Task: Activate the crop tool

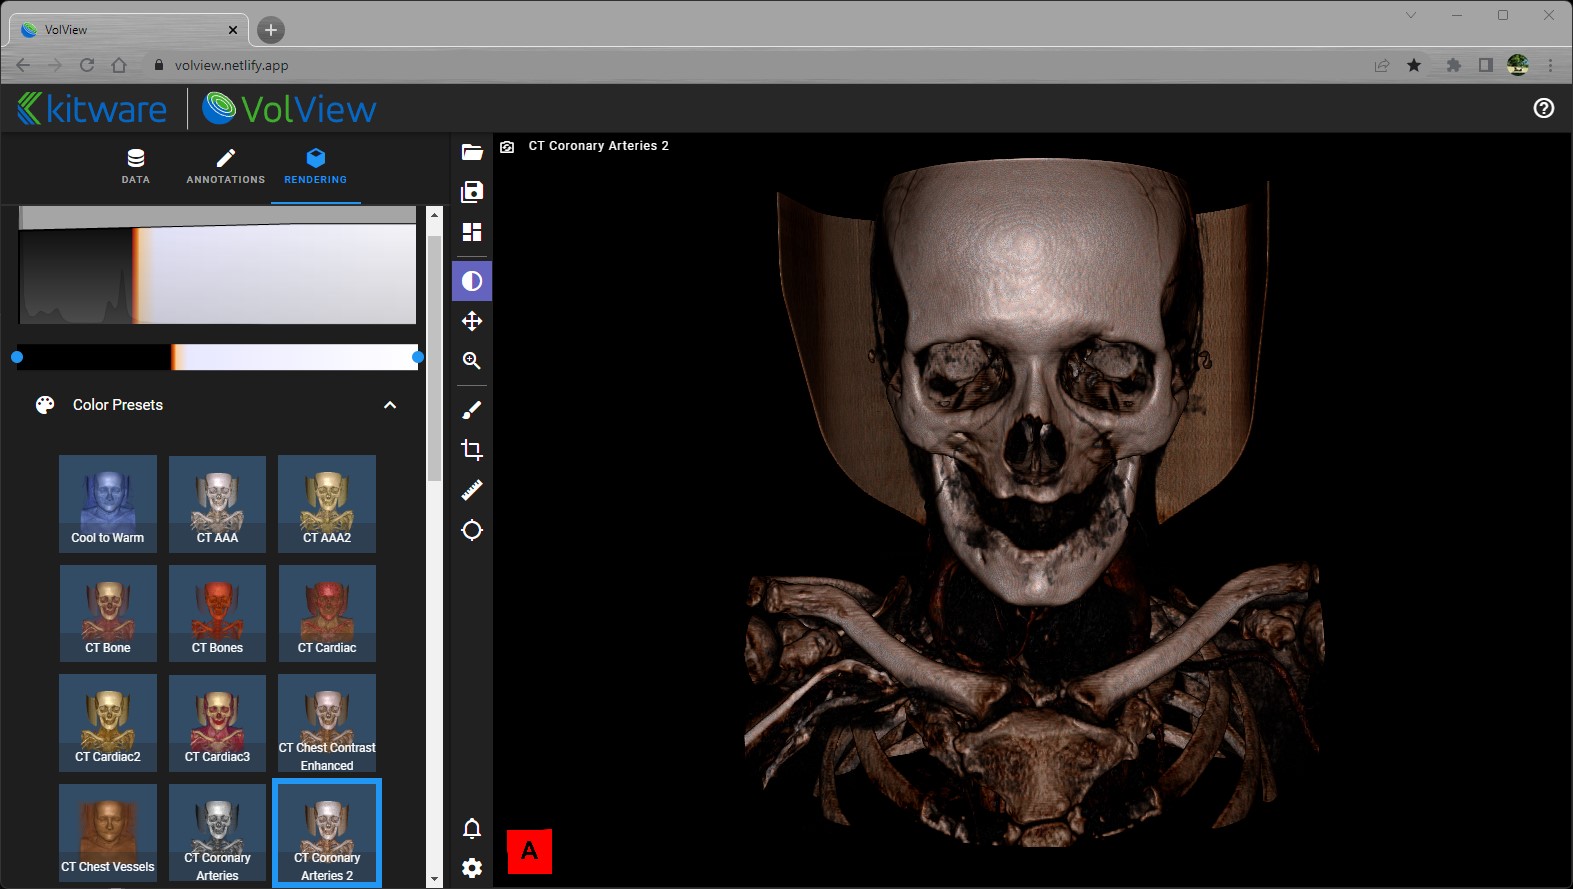Action: [x=472, y=450]
